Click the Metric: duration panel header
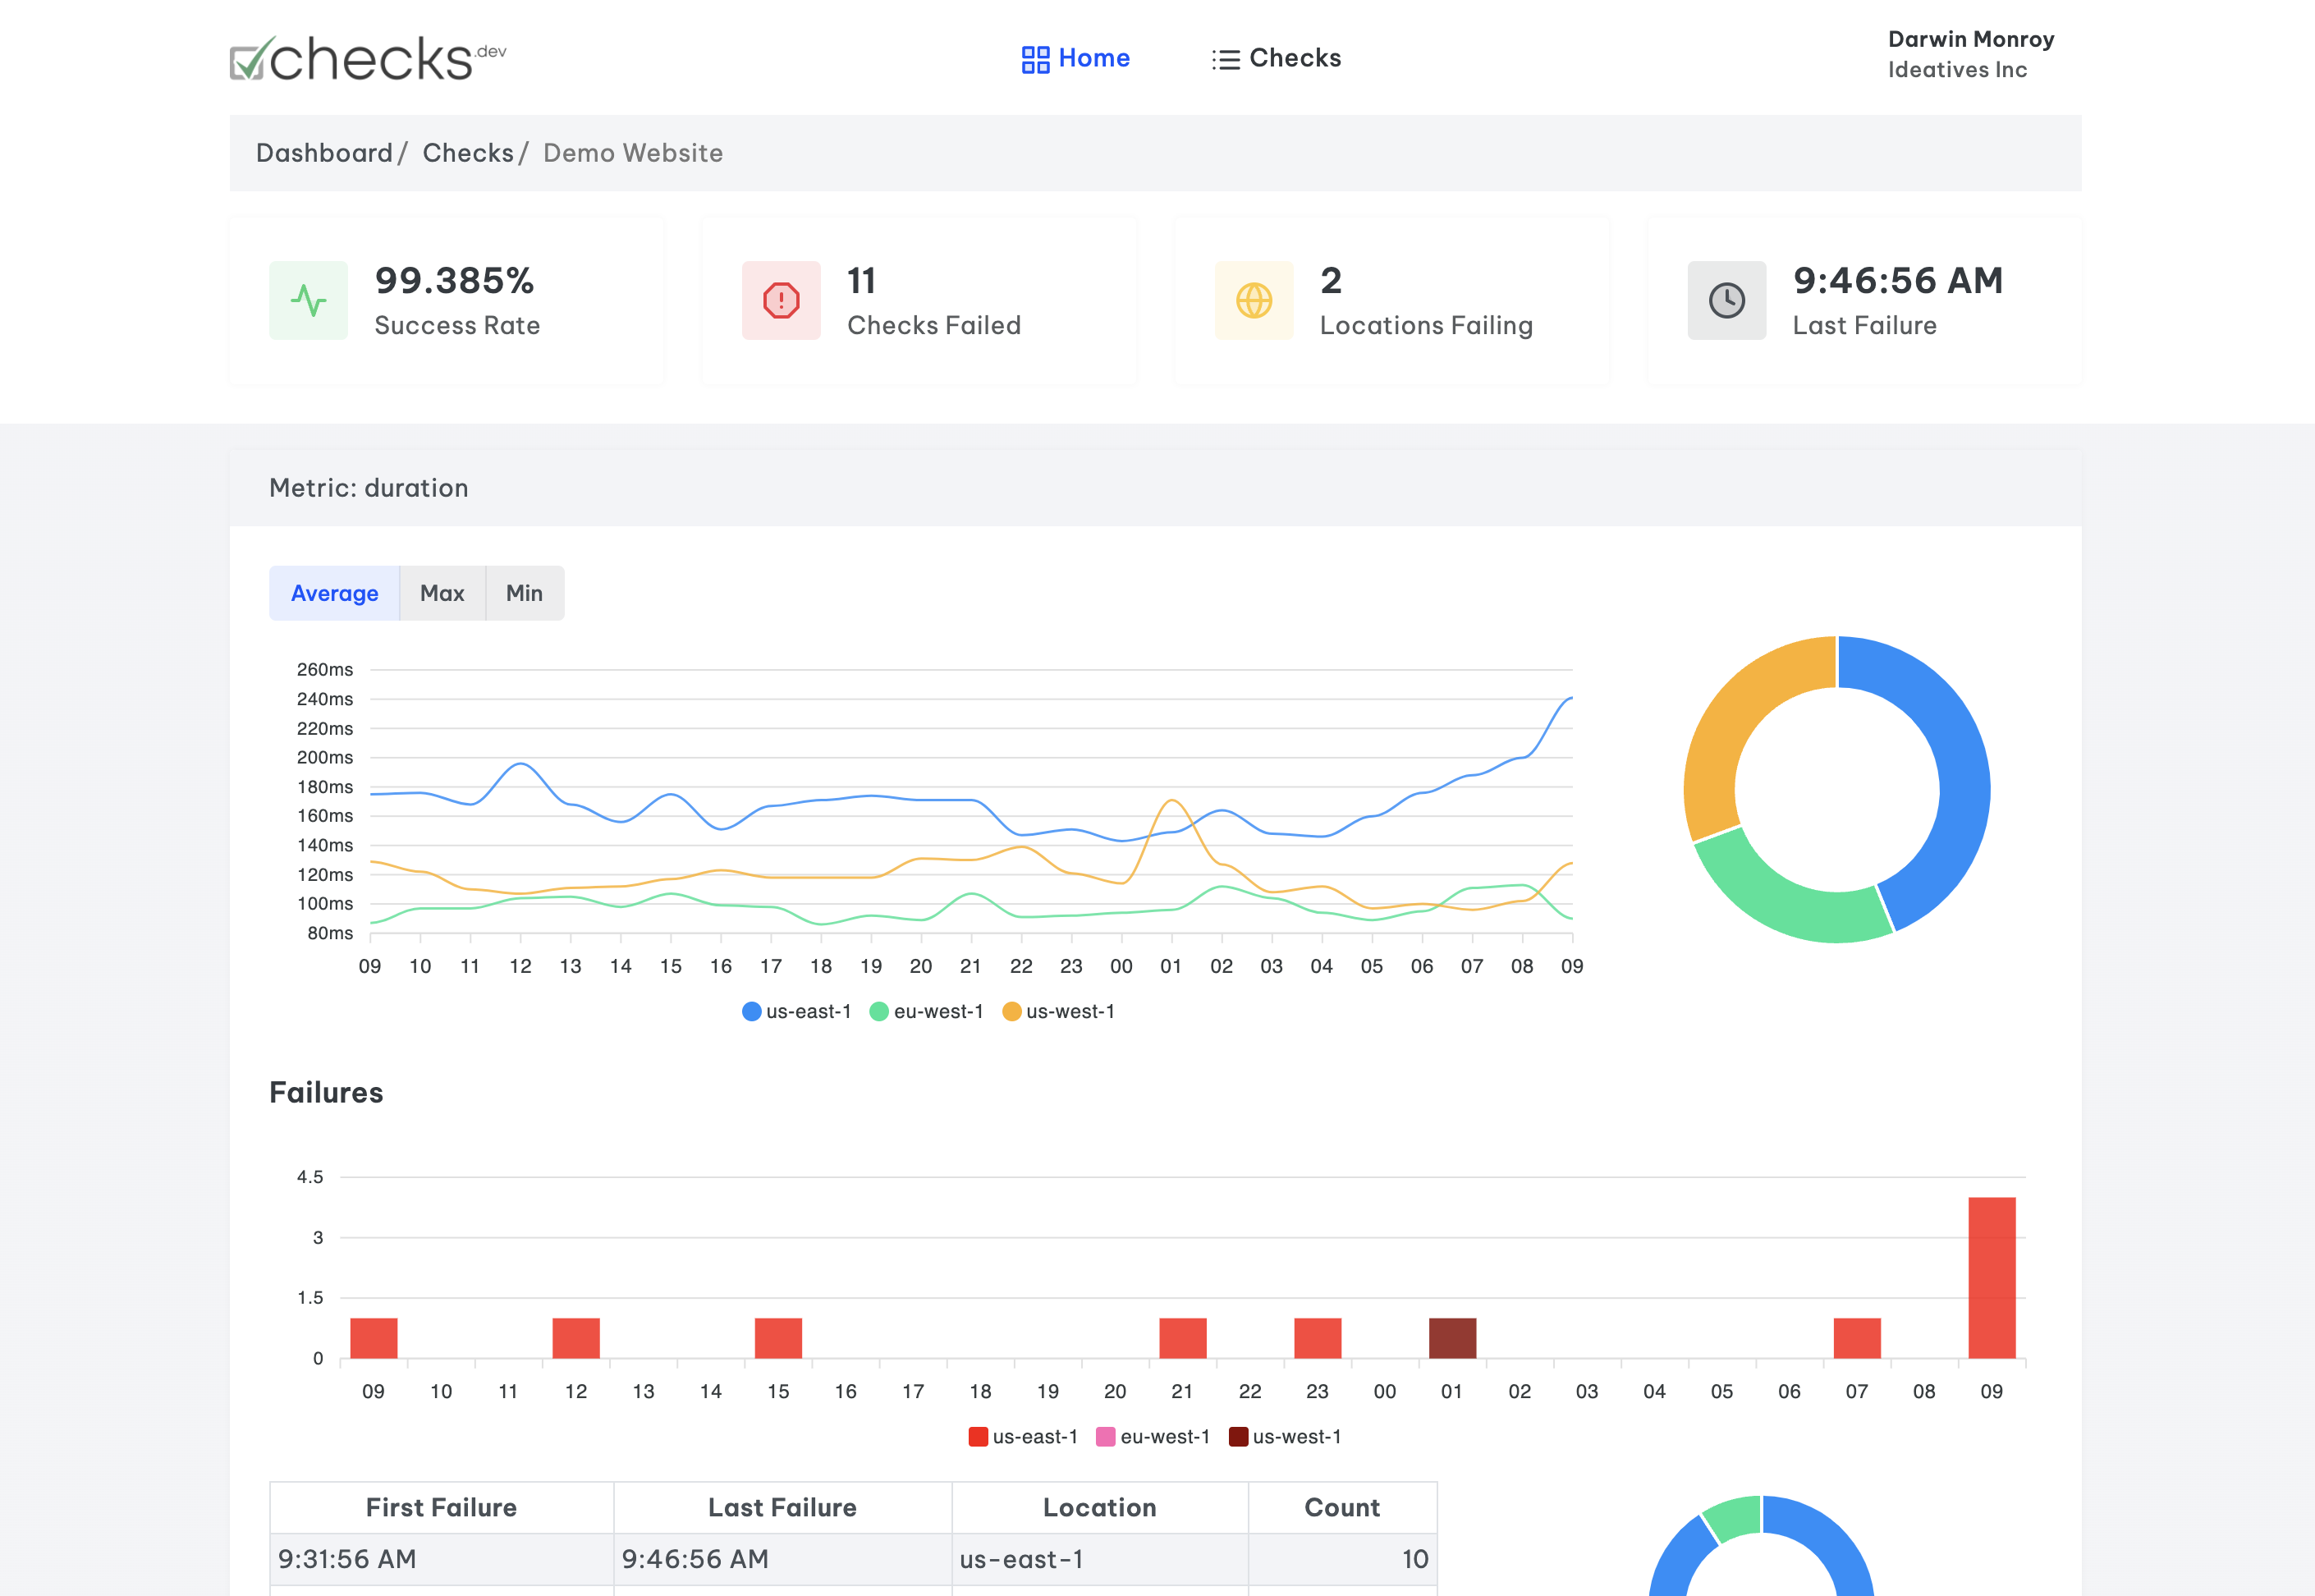Image resolution: width=2315 pixels, height=1596 pixels. (x=1155, y=488)
